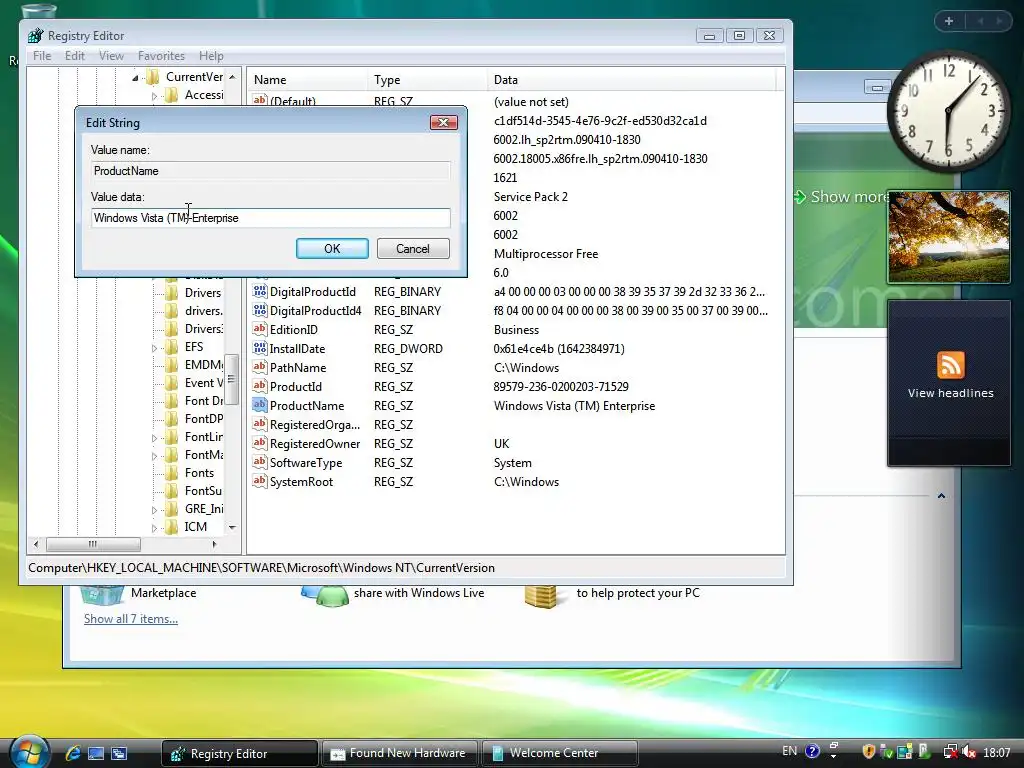Click the EN language bar indicator
This screenshot has width=1024, height=768.
[790, 751]
